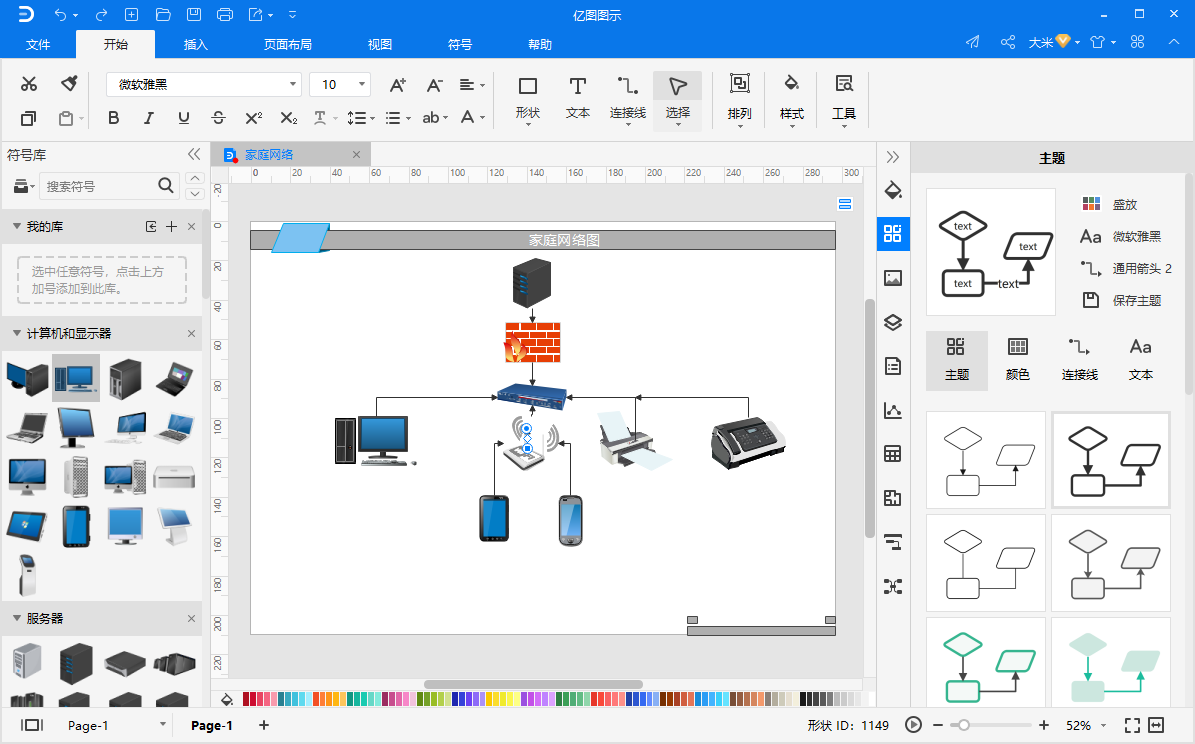Viewport: 1195px width, 744px height.
Task: Switch to the 颜色 theme tab
Action: click(x=1017, y=360)
